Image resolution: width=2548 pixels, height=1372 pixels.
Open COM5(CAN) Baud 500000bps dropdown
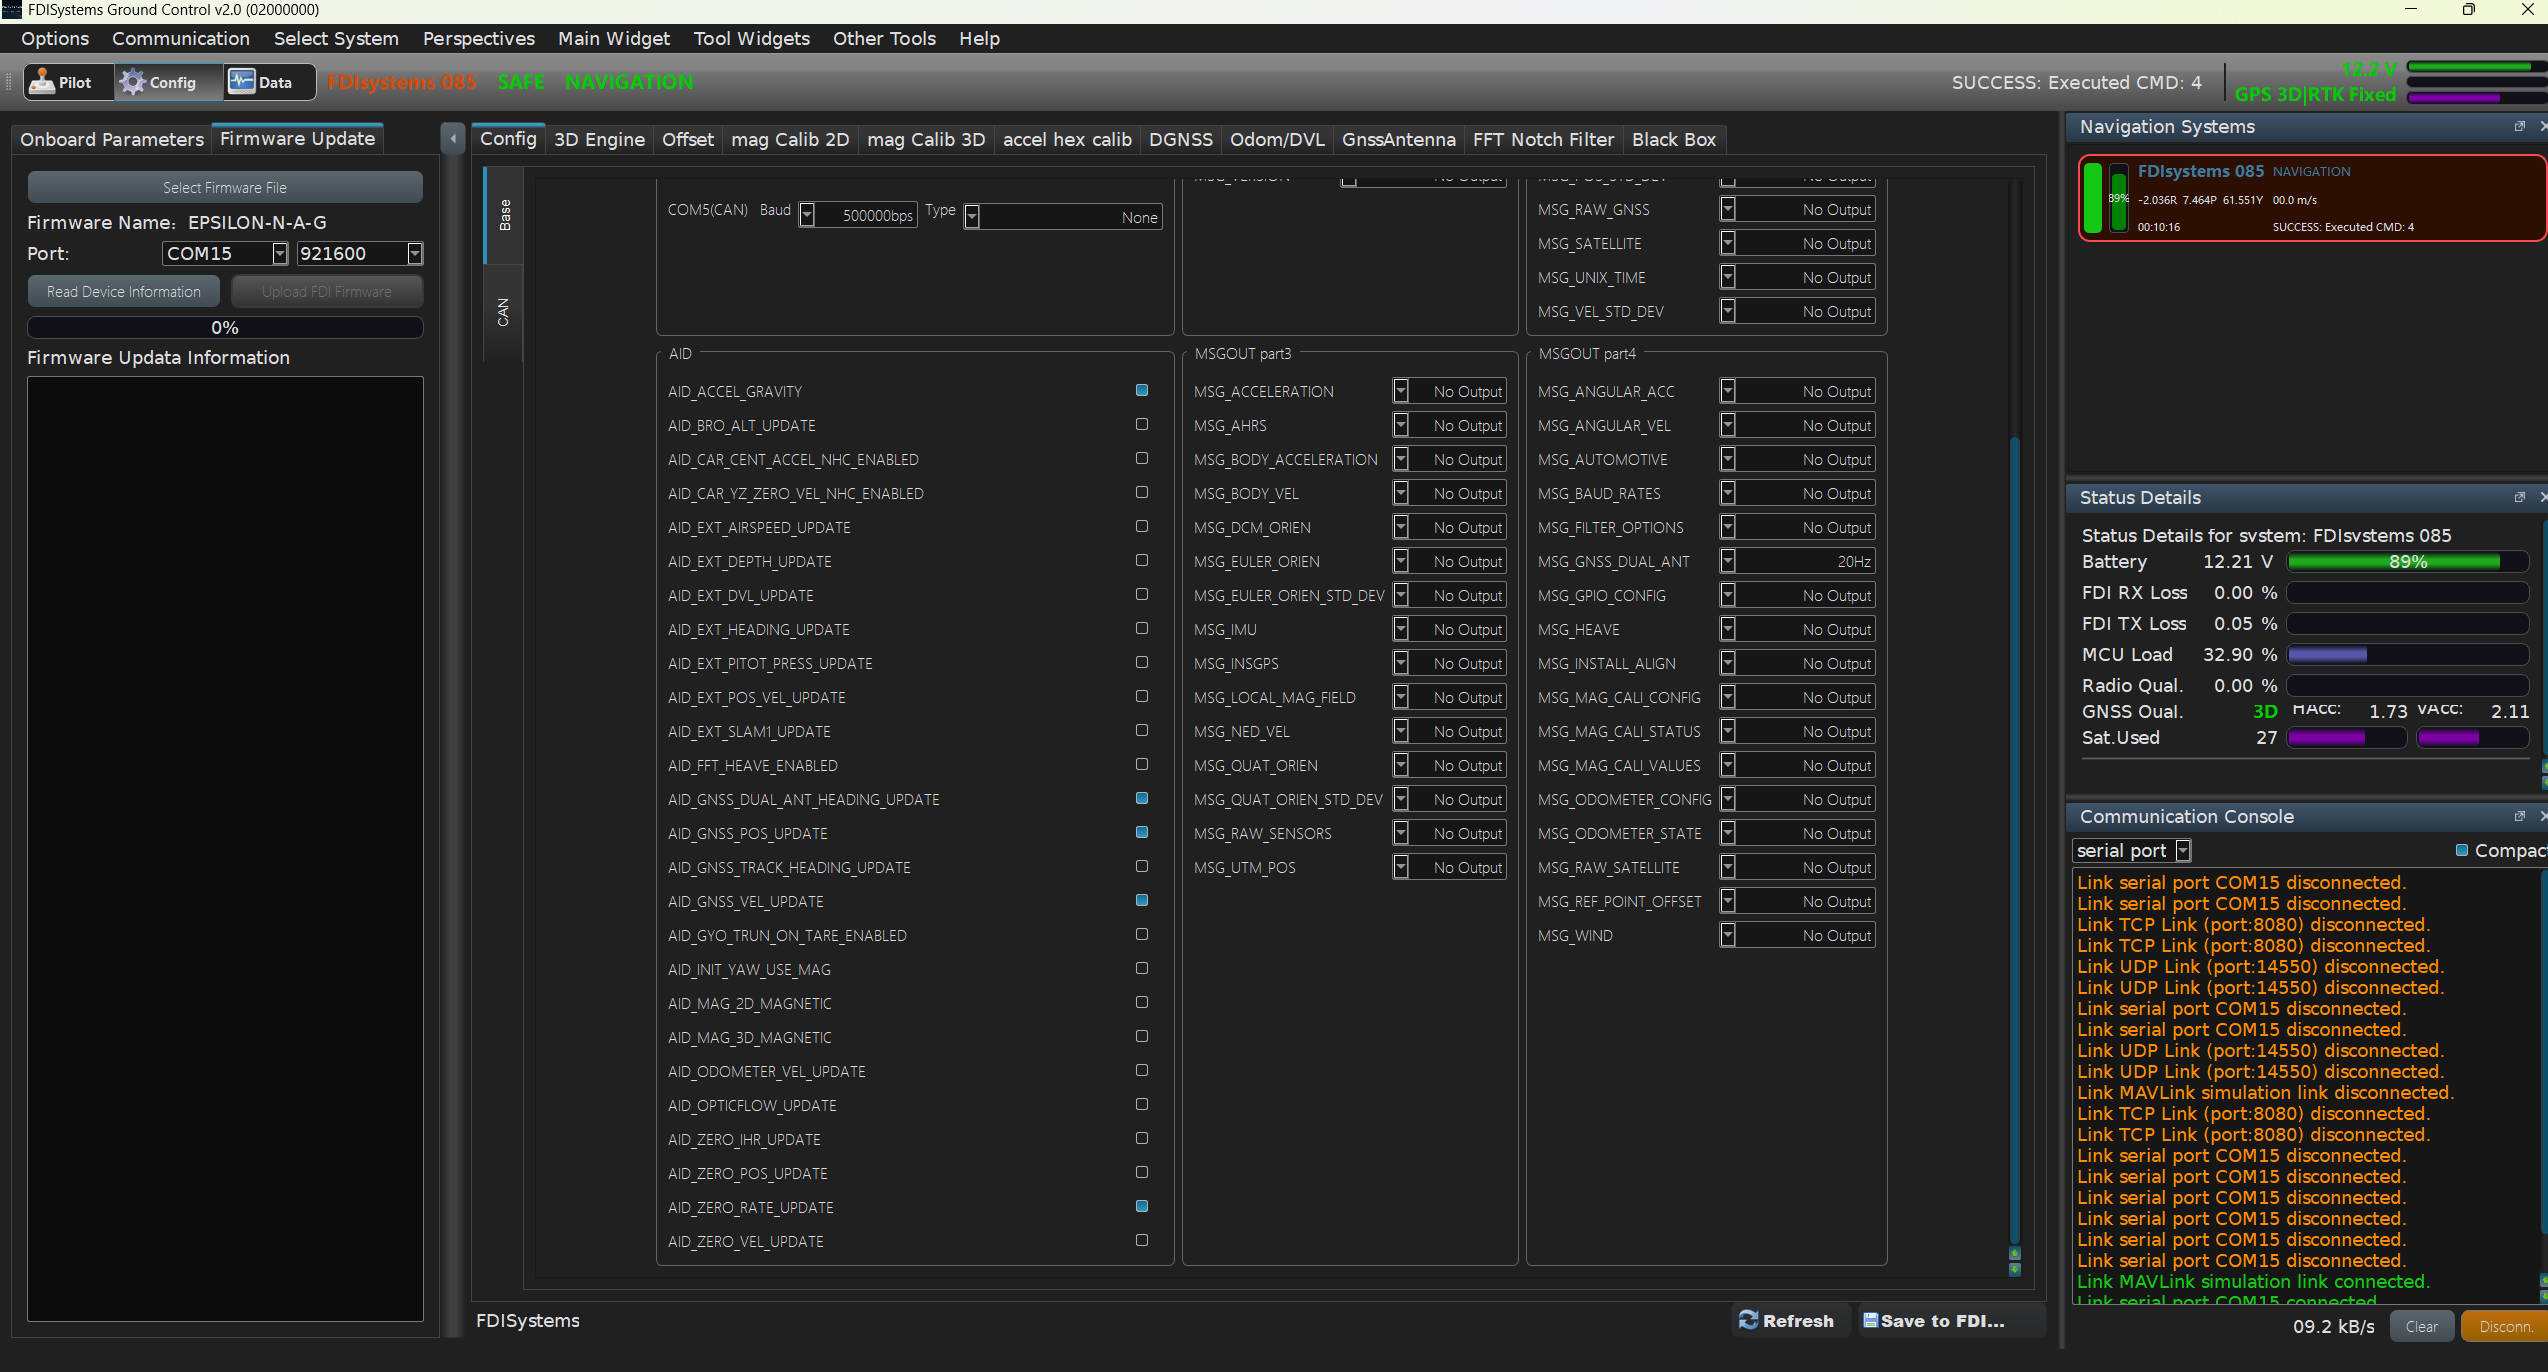click(858, 216)
